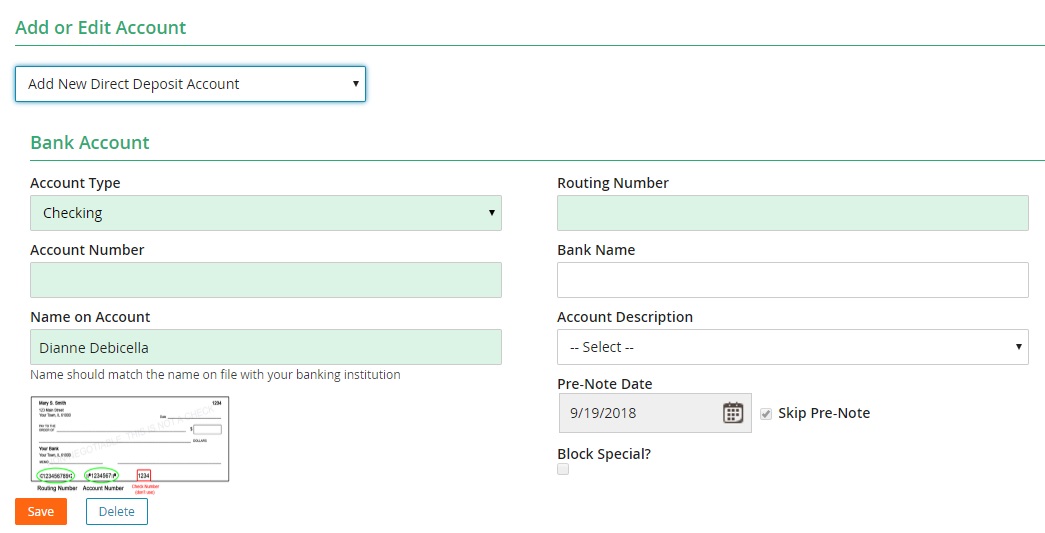1045x533 pixels.
Task: Click the circled account number on sample check
Action: (102, 475)
